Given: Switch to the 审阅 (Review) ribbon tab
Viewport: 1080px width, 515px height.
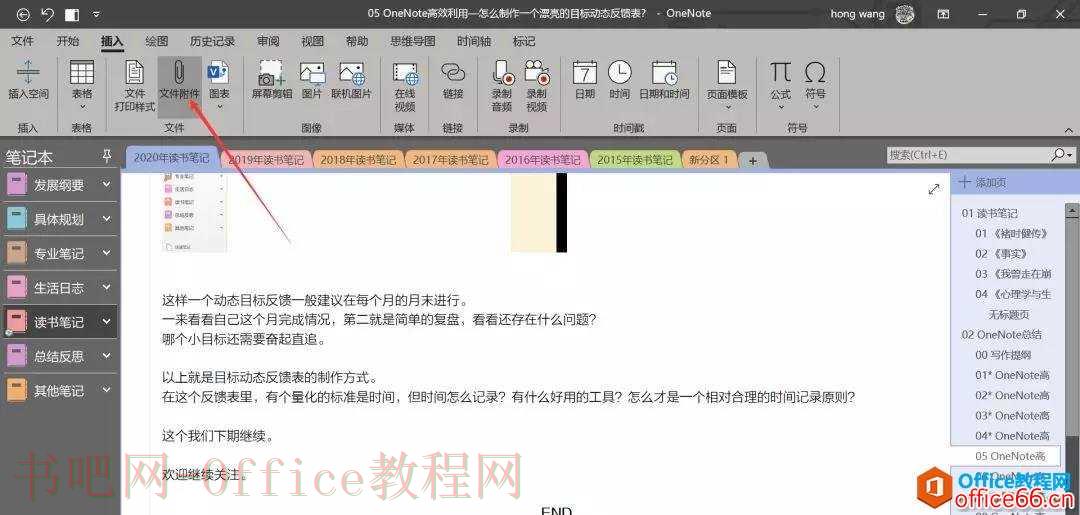Looking at the screenshot, I should (x=268, y=41).
